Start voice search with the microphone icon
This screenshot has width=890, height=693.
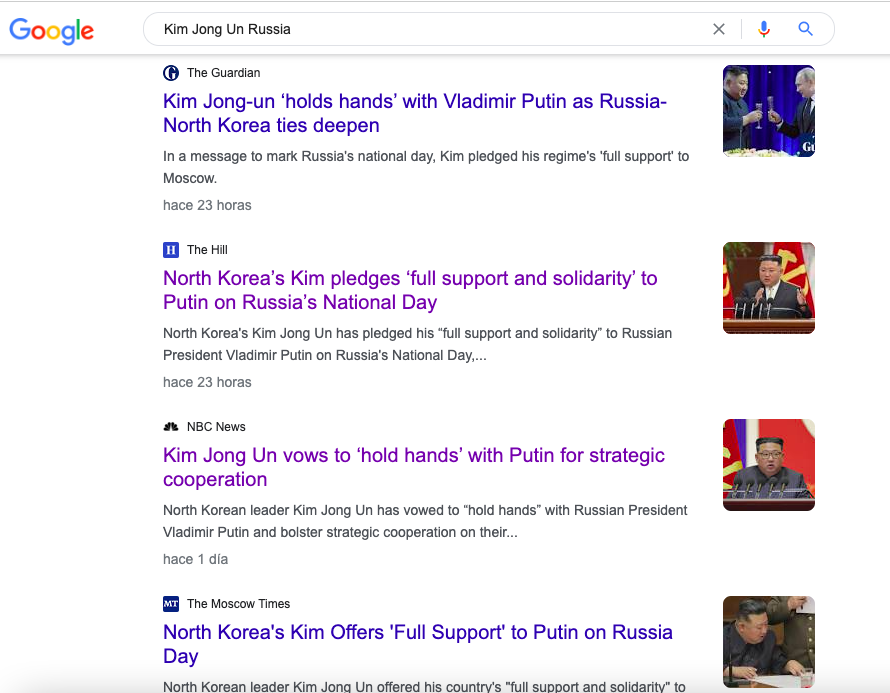pos(764,29)
